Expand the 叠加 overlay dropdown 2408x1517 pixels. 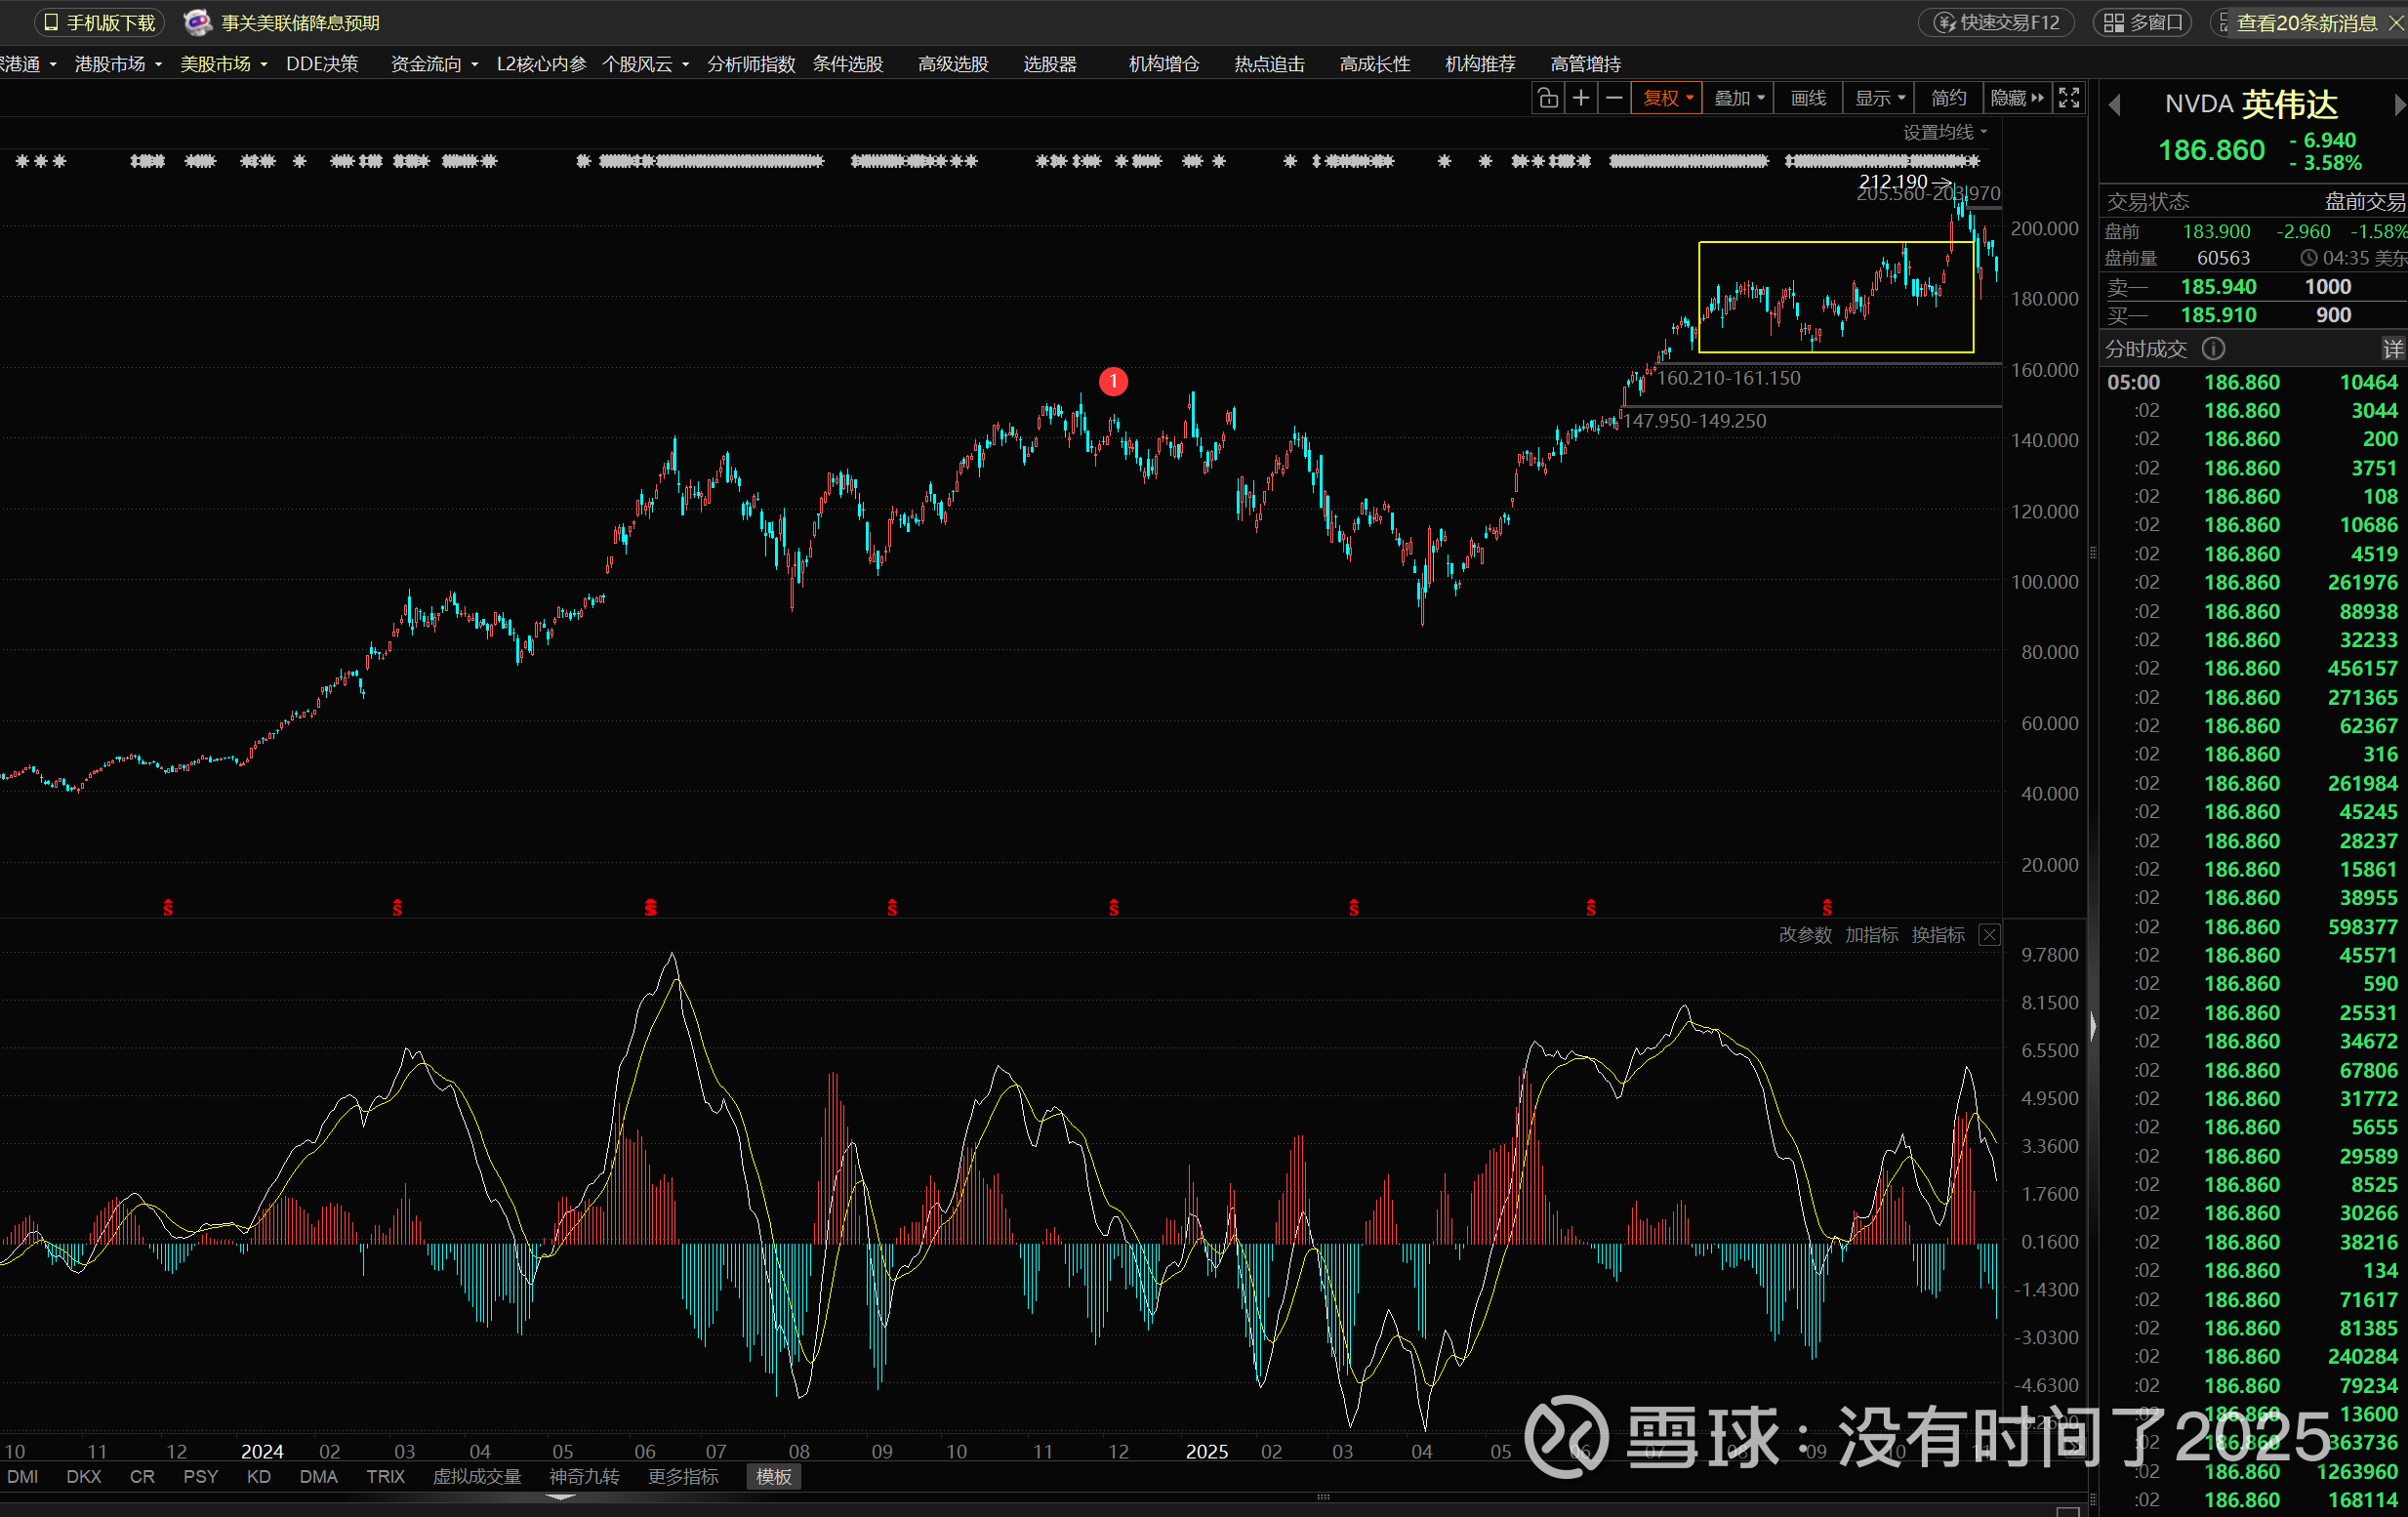(1739, 98)
